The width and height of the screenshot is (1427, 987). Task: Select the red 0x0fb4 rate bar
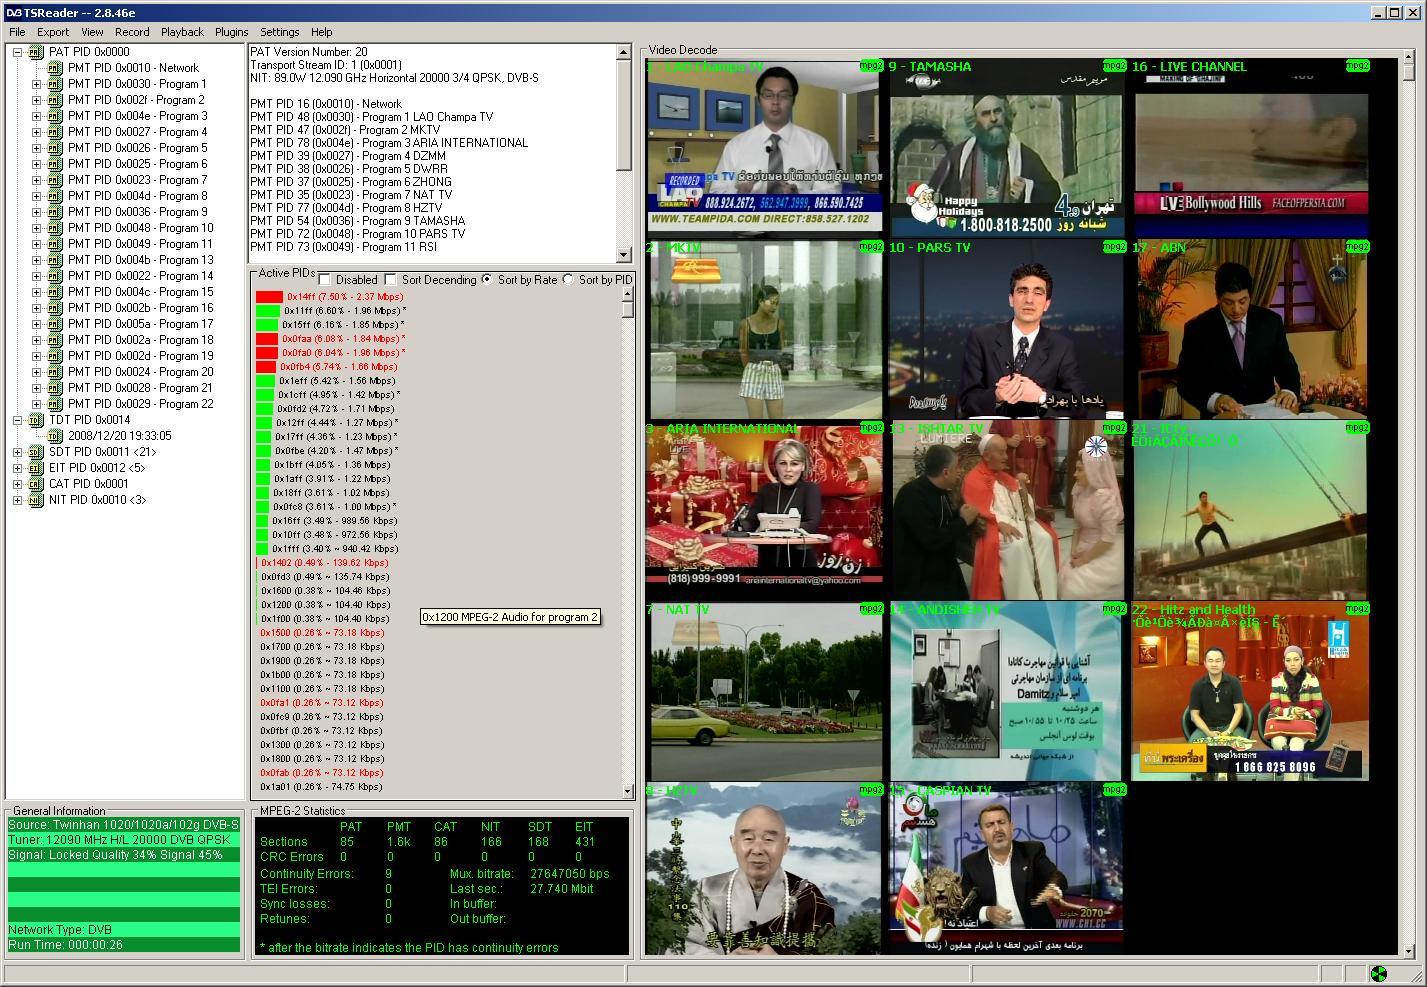(x=266, y=367)
